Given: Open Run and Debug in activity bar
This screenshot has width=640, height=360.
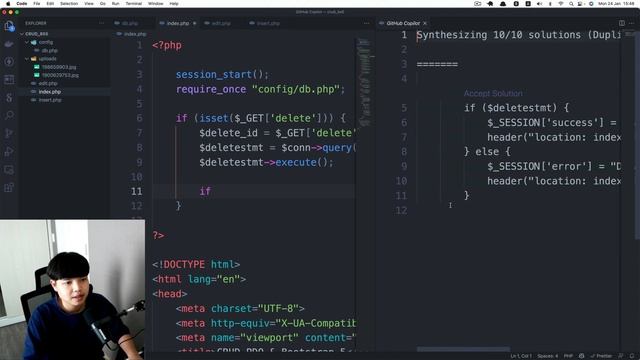Looking at the screenshot, I should click(9, 151).
